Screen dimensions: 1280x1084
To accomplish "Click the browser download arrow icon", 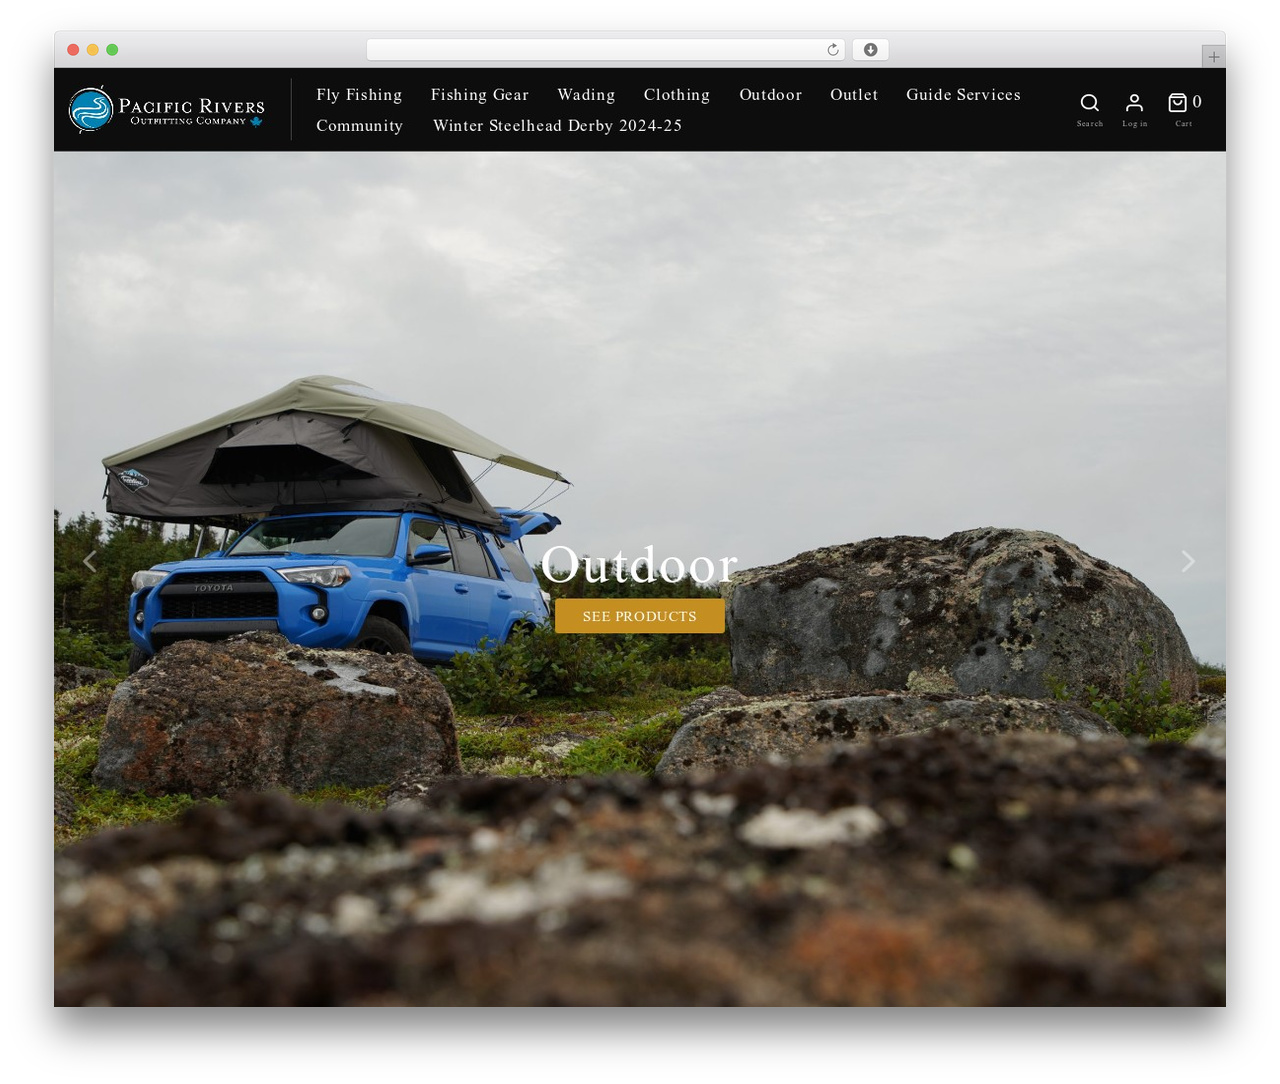I will point(870,50).
